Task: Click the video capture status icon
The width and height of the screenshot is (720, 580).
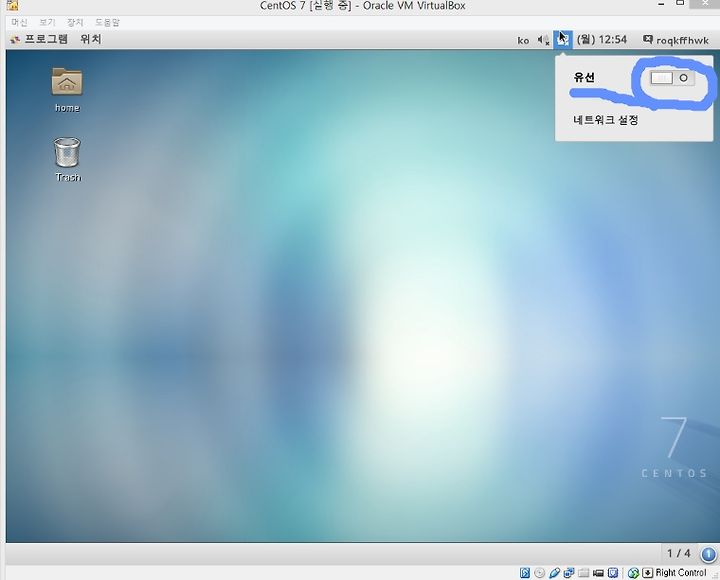Action: [x=598, y=573]
